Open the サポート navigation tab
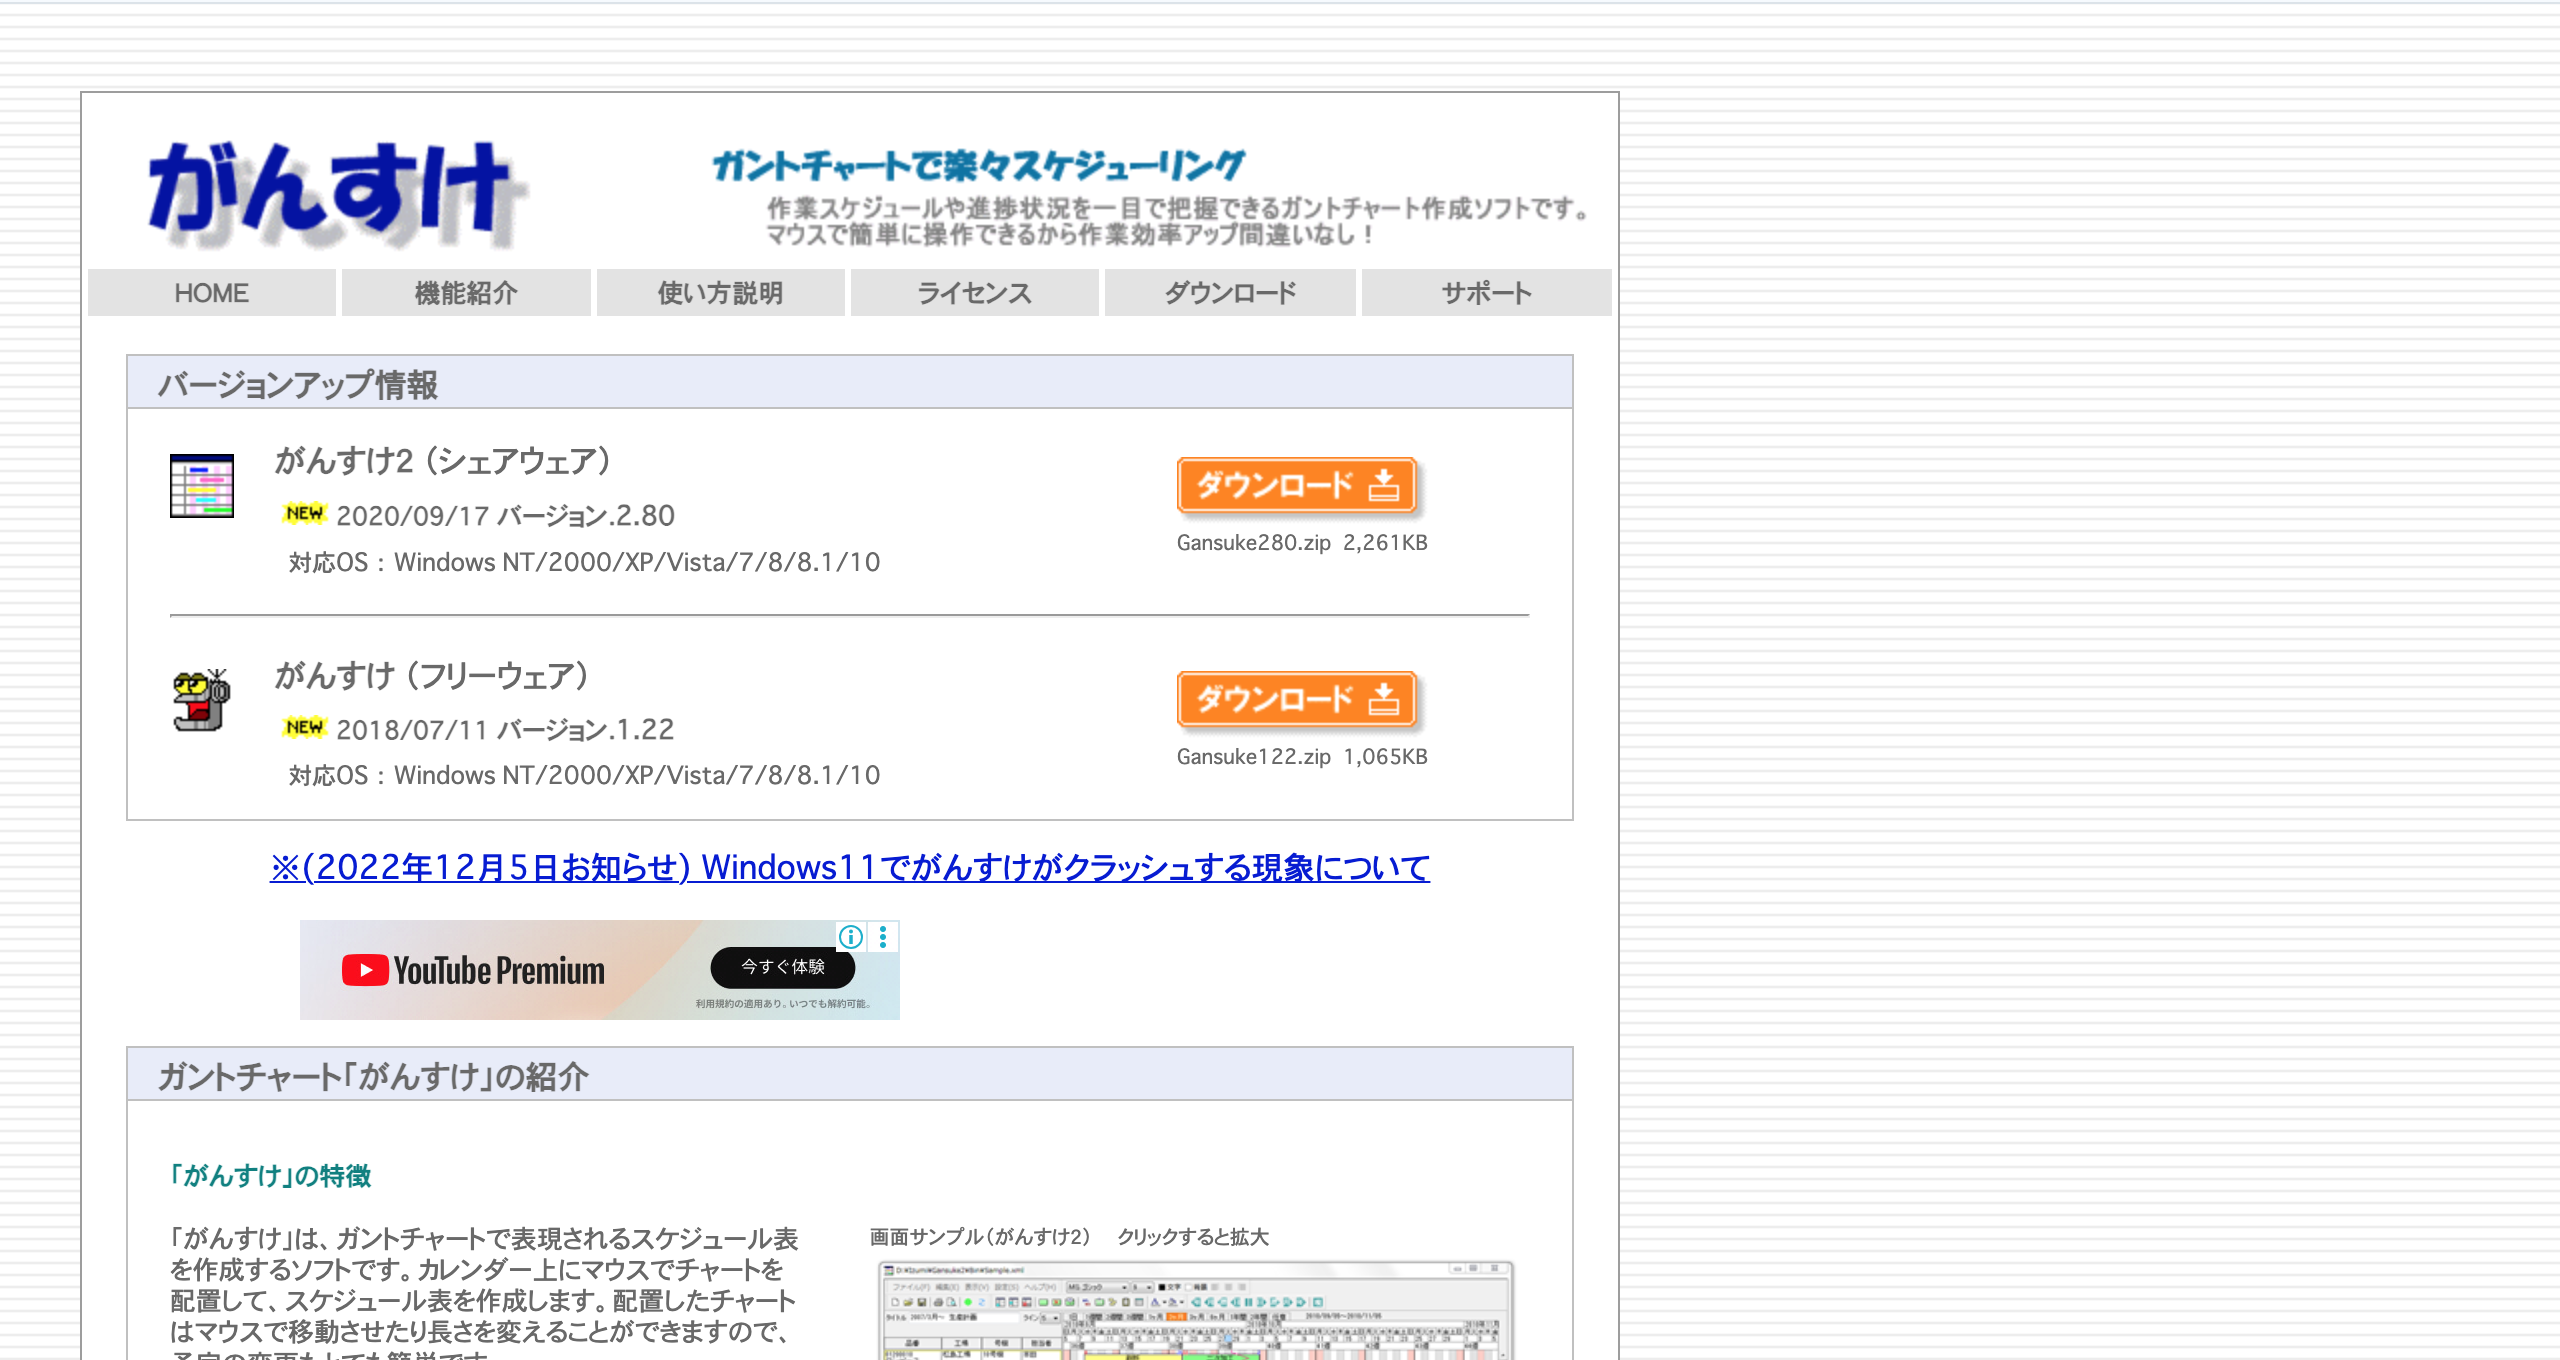 (1487, 293)
